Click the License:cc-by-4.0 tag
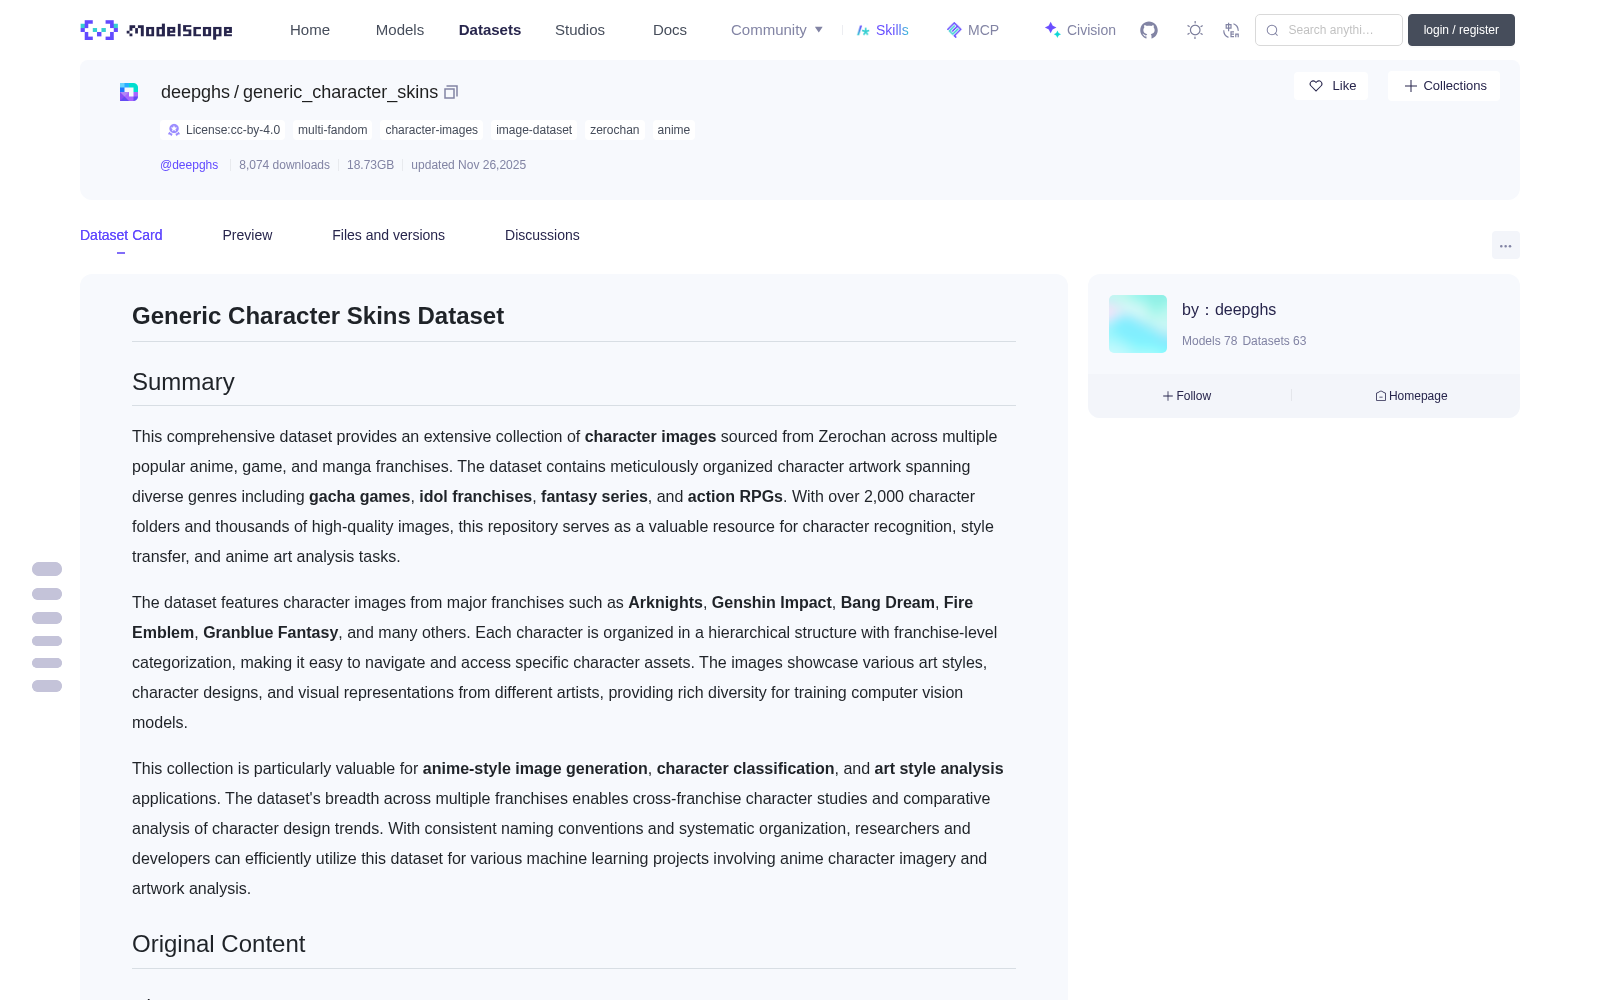Image resolution: width=1600 pixels, height=1000 pixels. (224, 130)
